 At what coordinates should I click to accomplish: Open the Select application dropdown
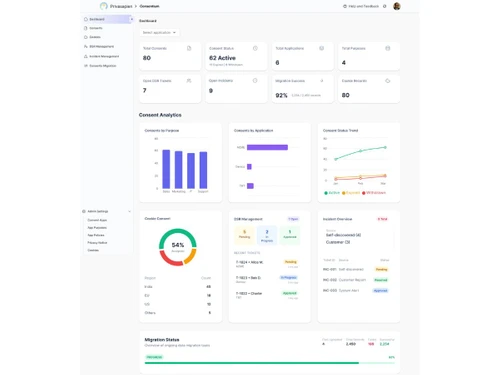[x=159, y=32]
